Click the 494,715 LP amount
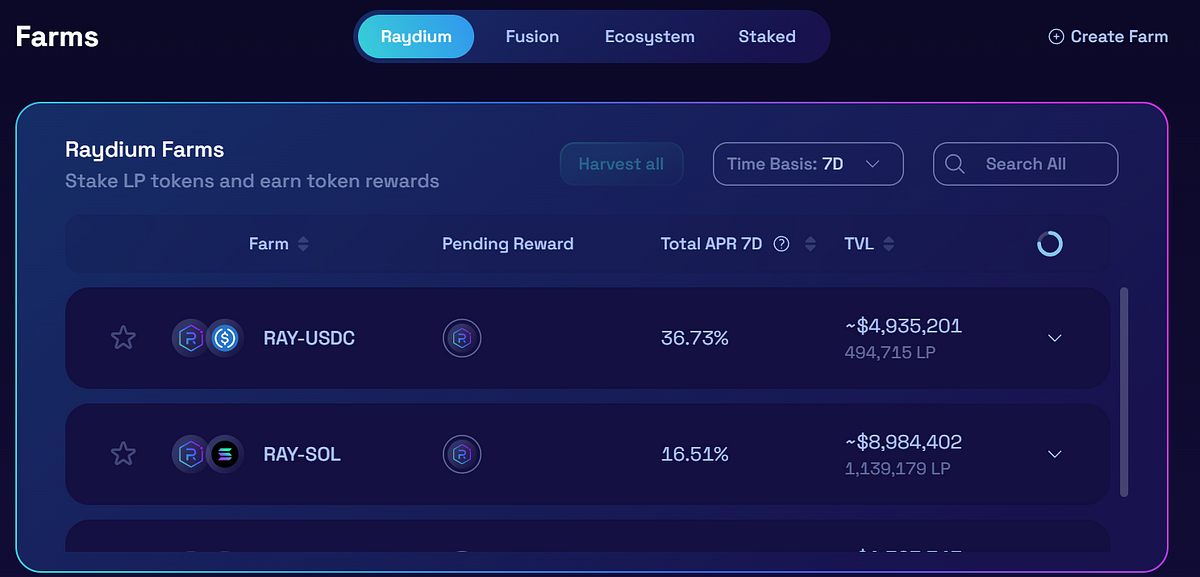The image size is (1200, 577). (x=890, y=352)
